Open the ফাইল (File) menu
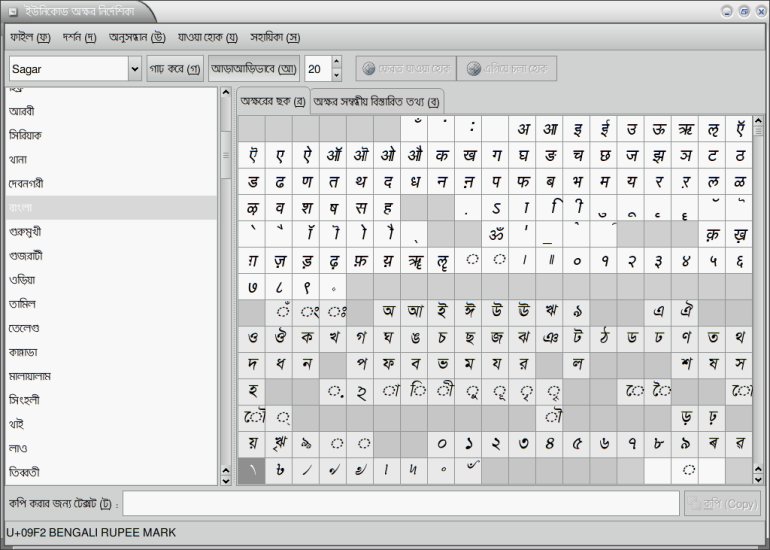The height and width of the screenshot is (550, 770). (30, 37)
